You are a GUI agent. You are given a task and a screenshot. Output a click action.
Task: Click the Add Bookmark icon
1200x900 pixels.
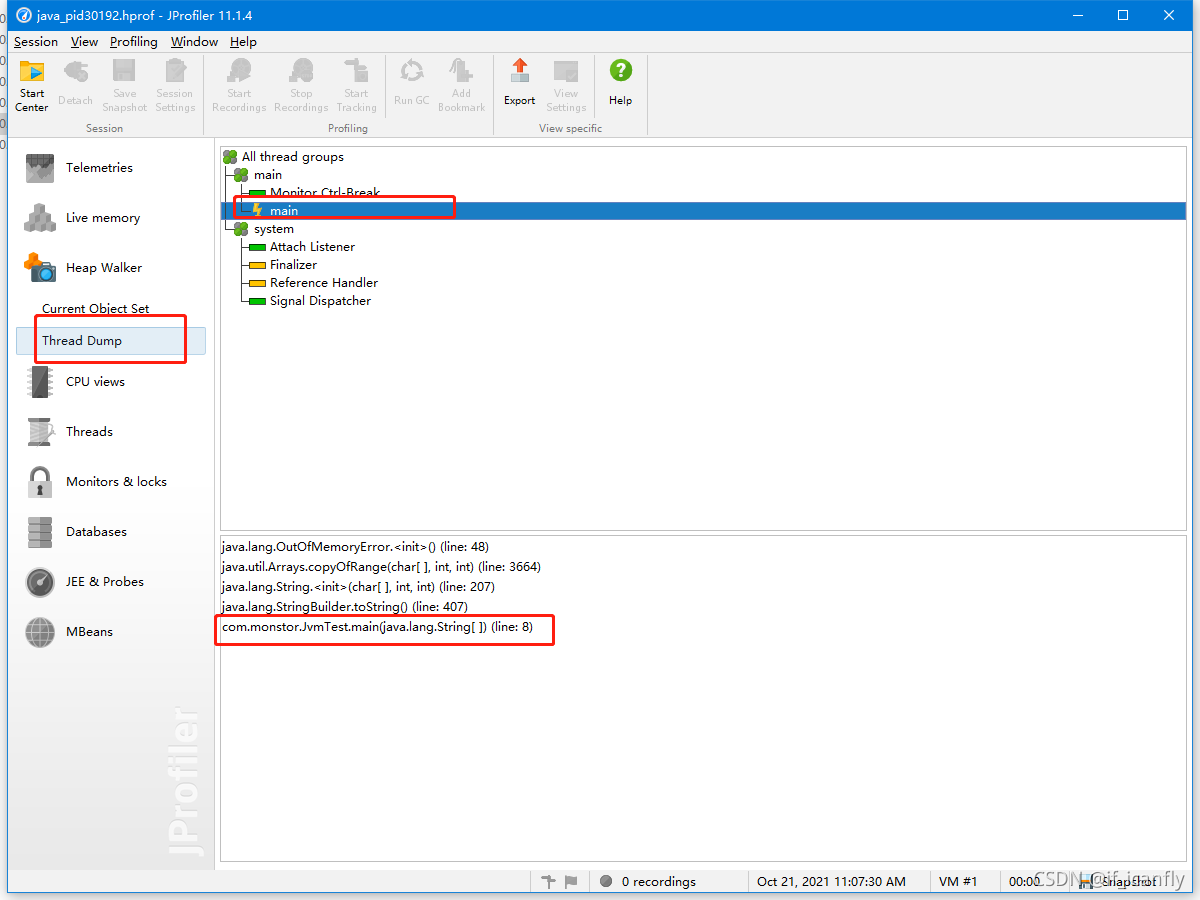(461, 72)
